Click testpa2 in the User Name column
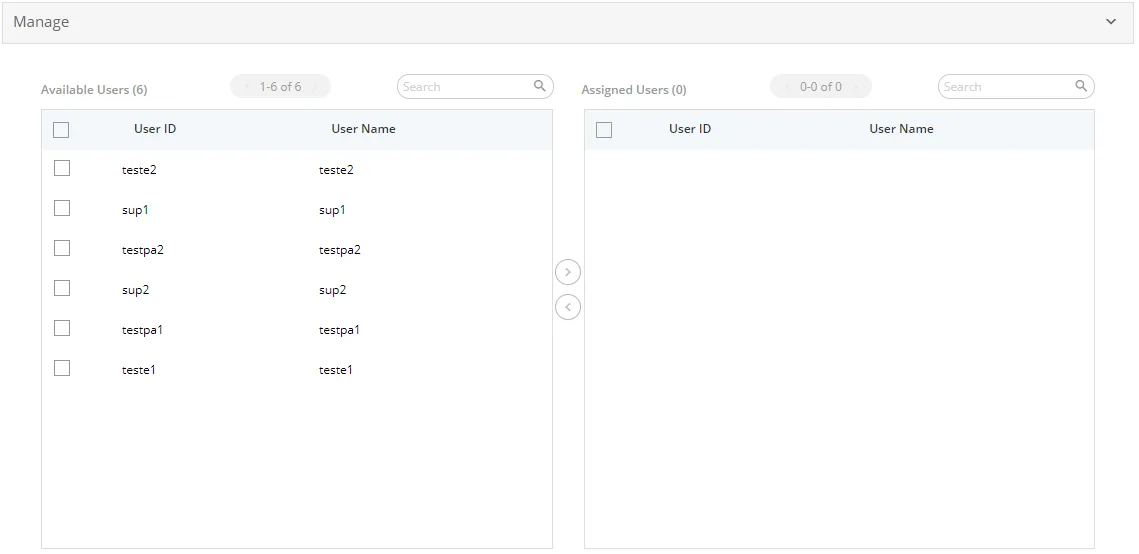Screen dimensions: 1139x554 (x=340, y=250)
